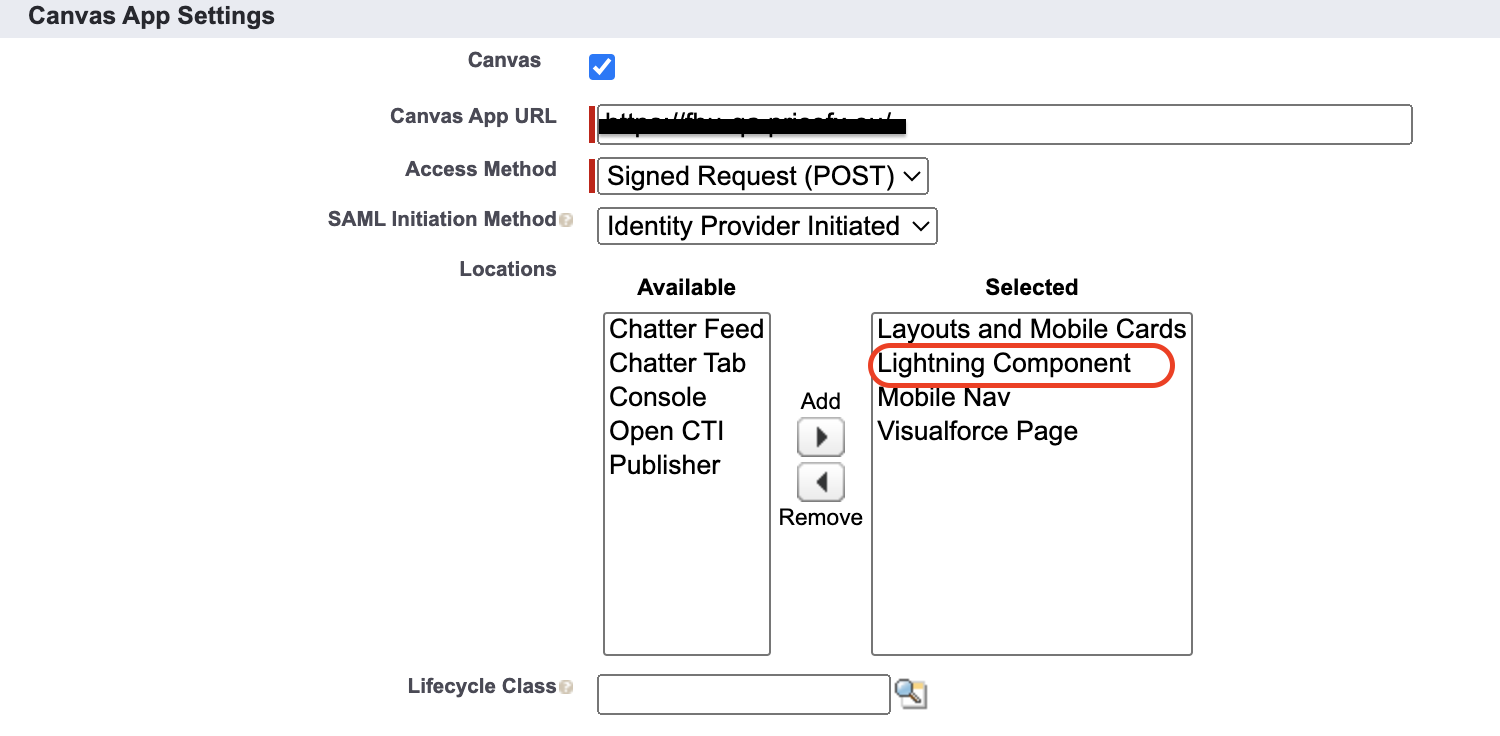Select Layouts and Mobile Cards entry
Screen dimensions: 1500x736
point(1031,329)
